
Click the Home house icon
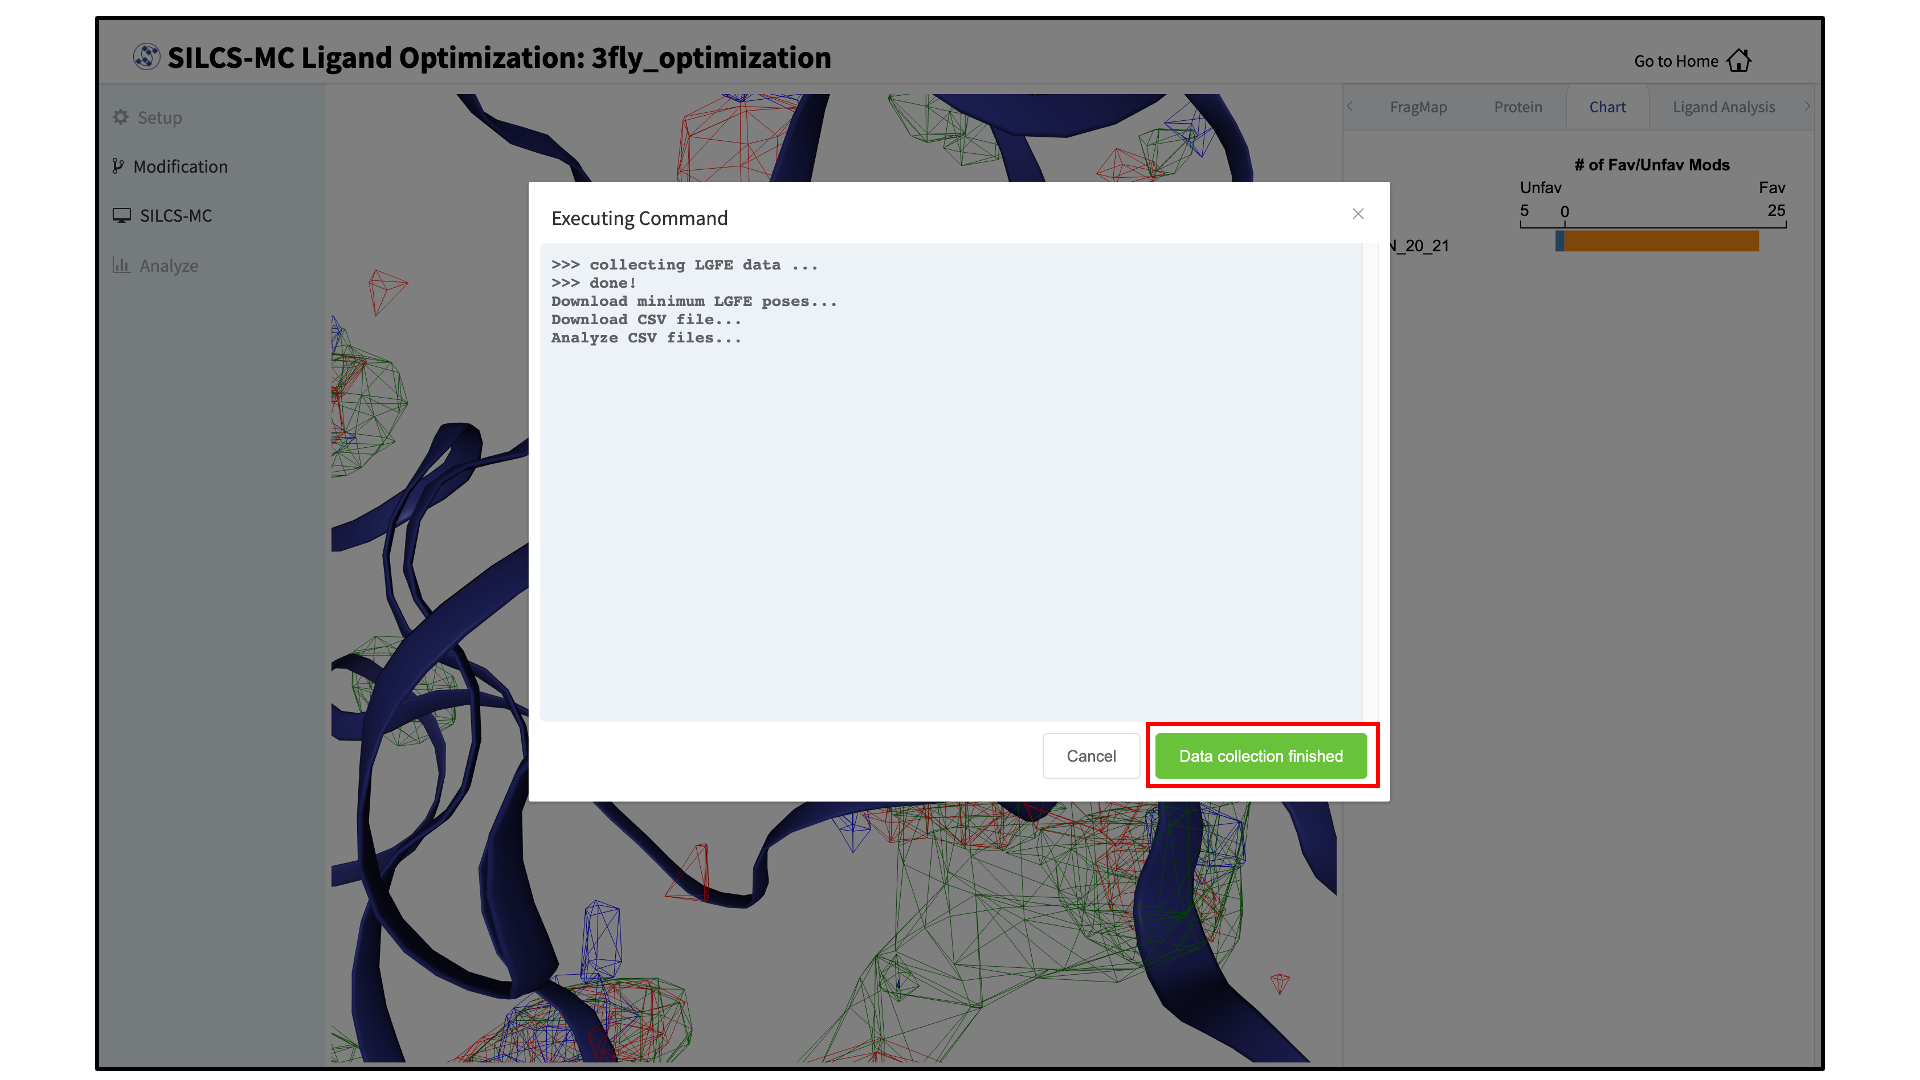(x=1739, y=60)
